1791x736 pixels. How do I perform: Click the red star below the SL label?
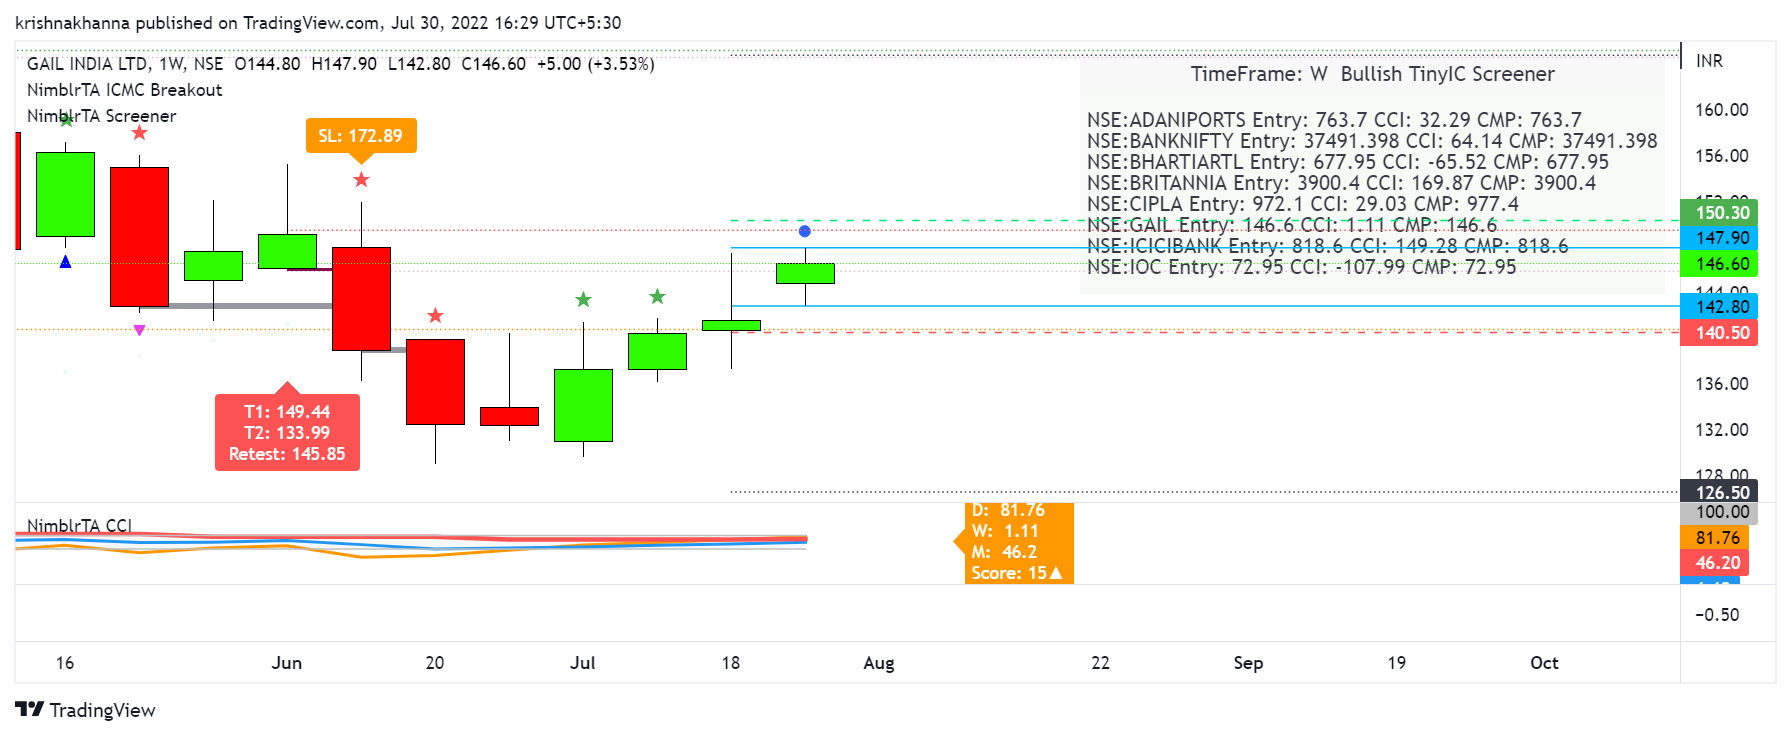point(361,180)
